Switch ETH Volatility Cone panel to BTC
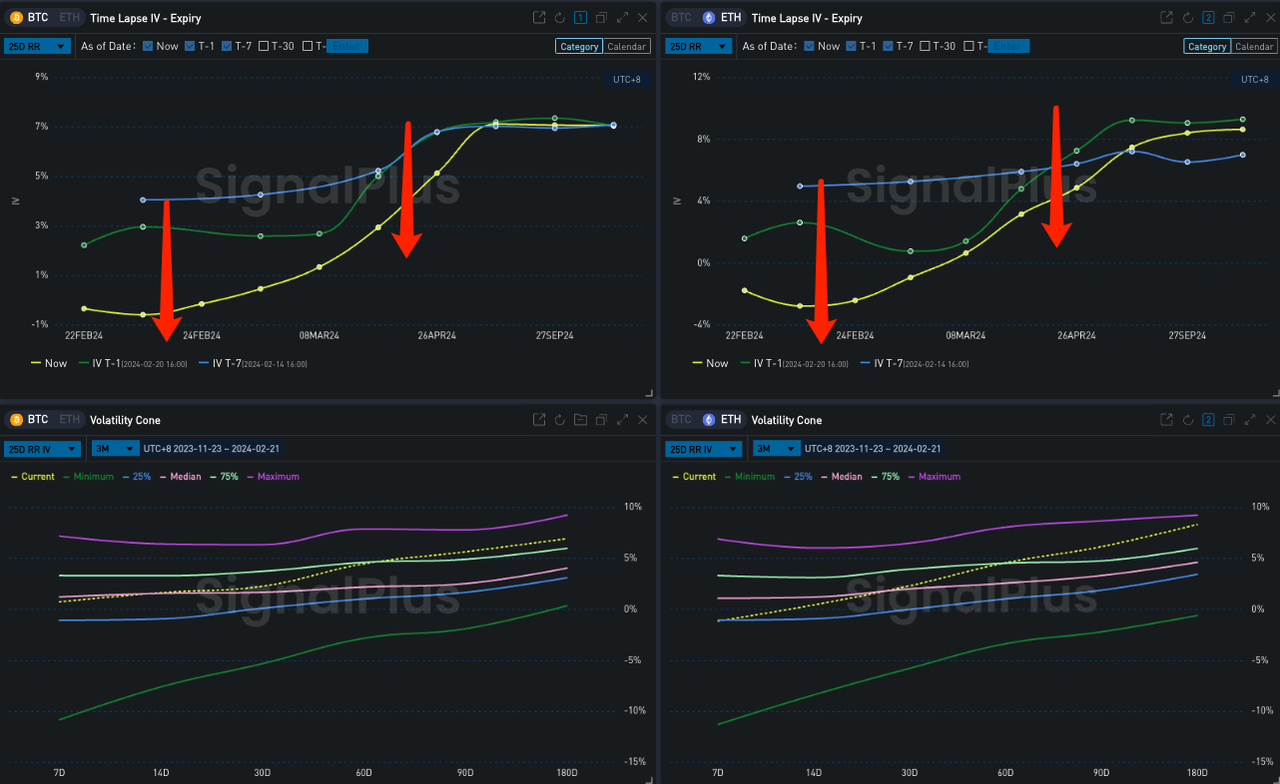This screenshot has height=784, width=1280. (x=681, y=420)
